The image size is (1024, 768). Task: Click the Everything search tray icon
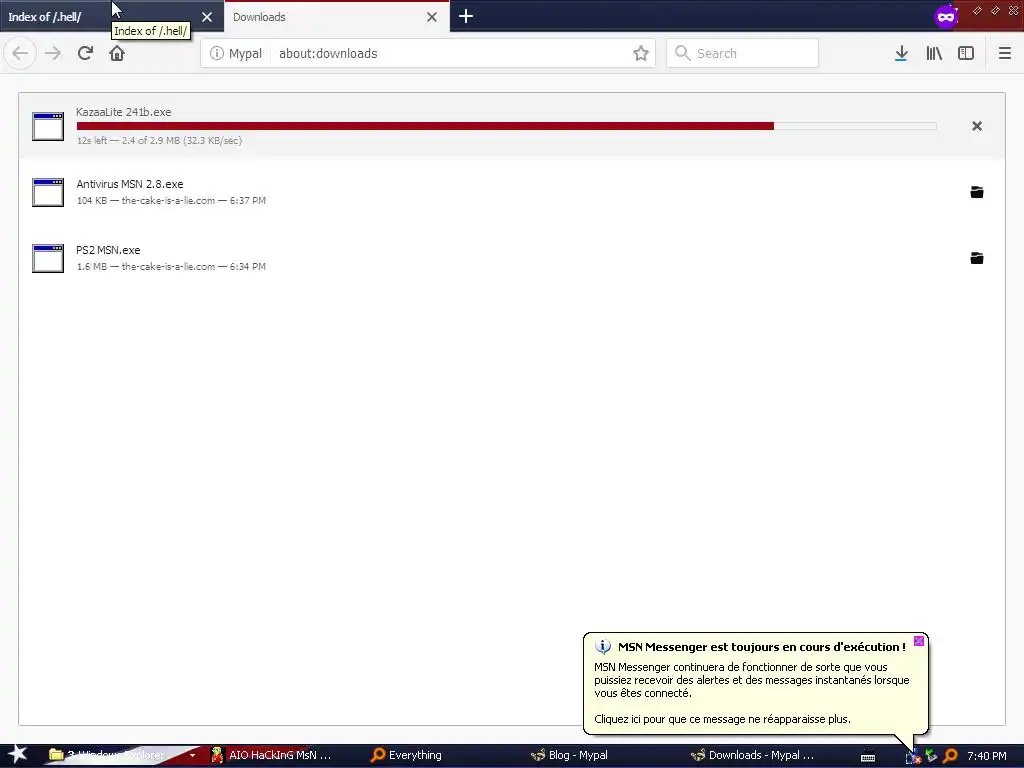pyautogui.click(x=951, y=756)
